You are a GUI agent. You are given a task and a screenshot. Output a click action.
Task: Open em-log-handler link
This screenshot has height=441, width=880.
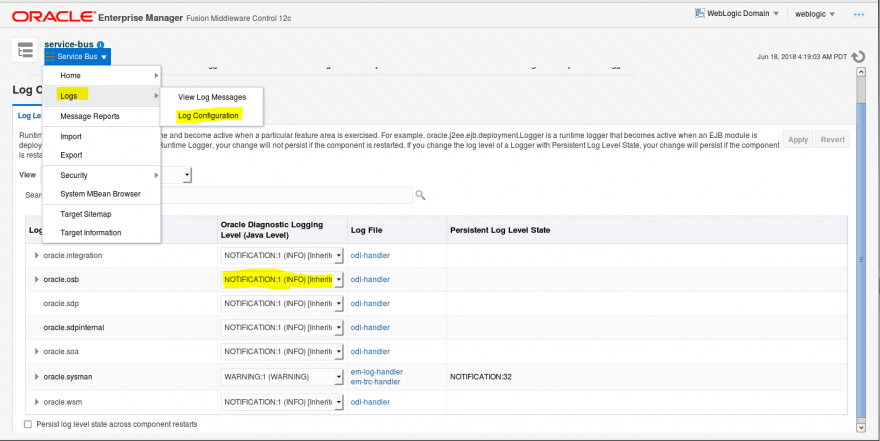[x=376, y=371]
